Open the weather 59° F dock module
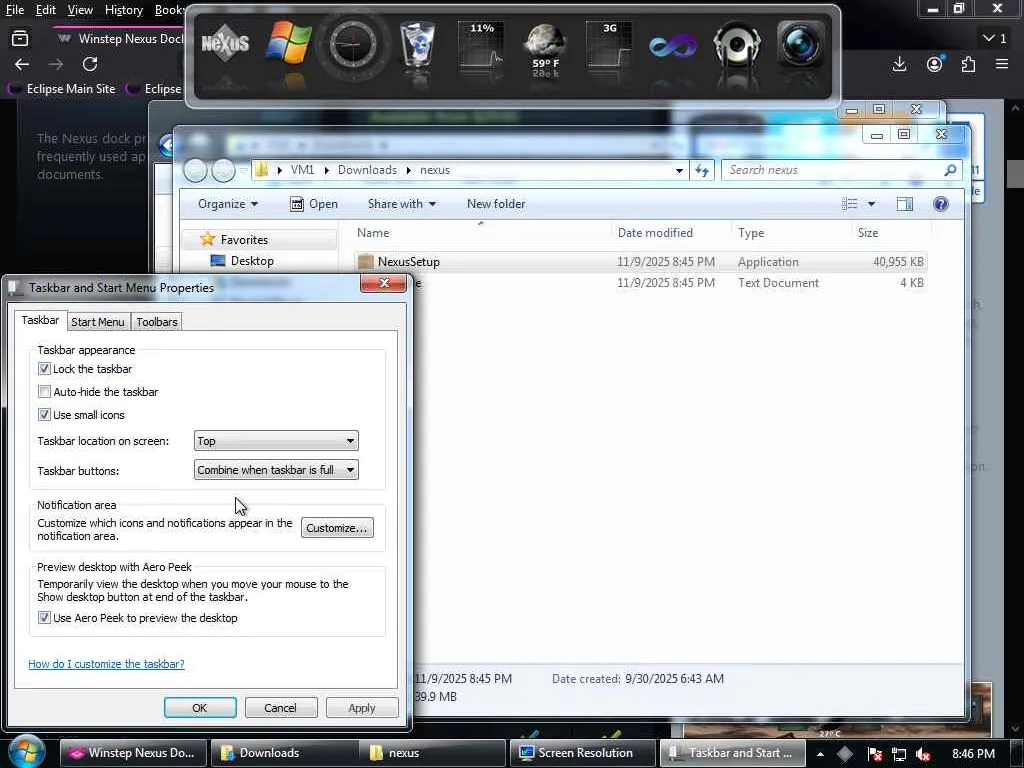Screen dimensions: 1024x768 (545, 49)
